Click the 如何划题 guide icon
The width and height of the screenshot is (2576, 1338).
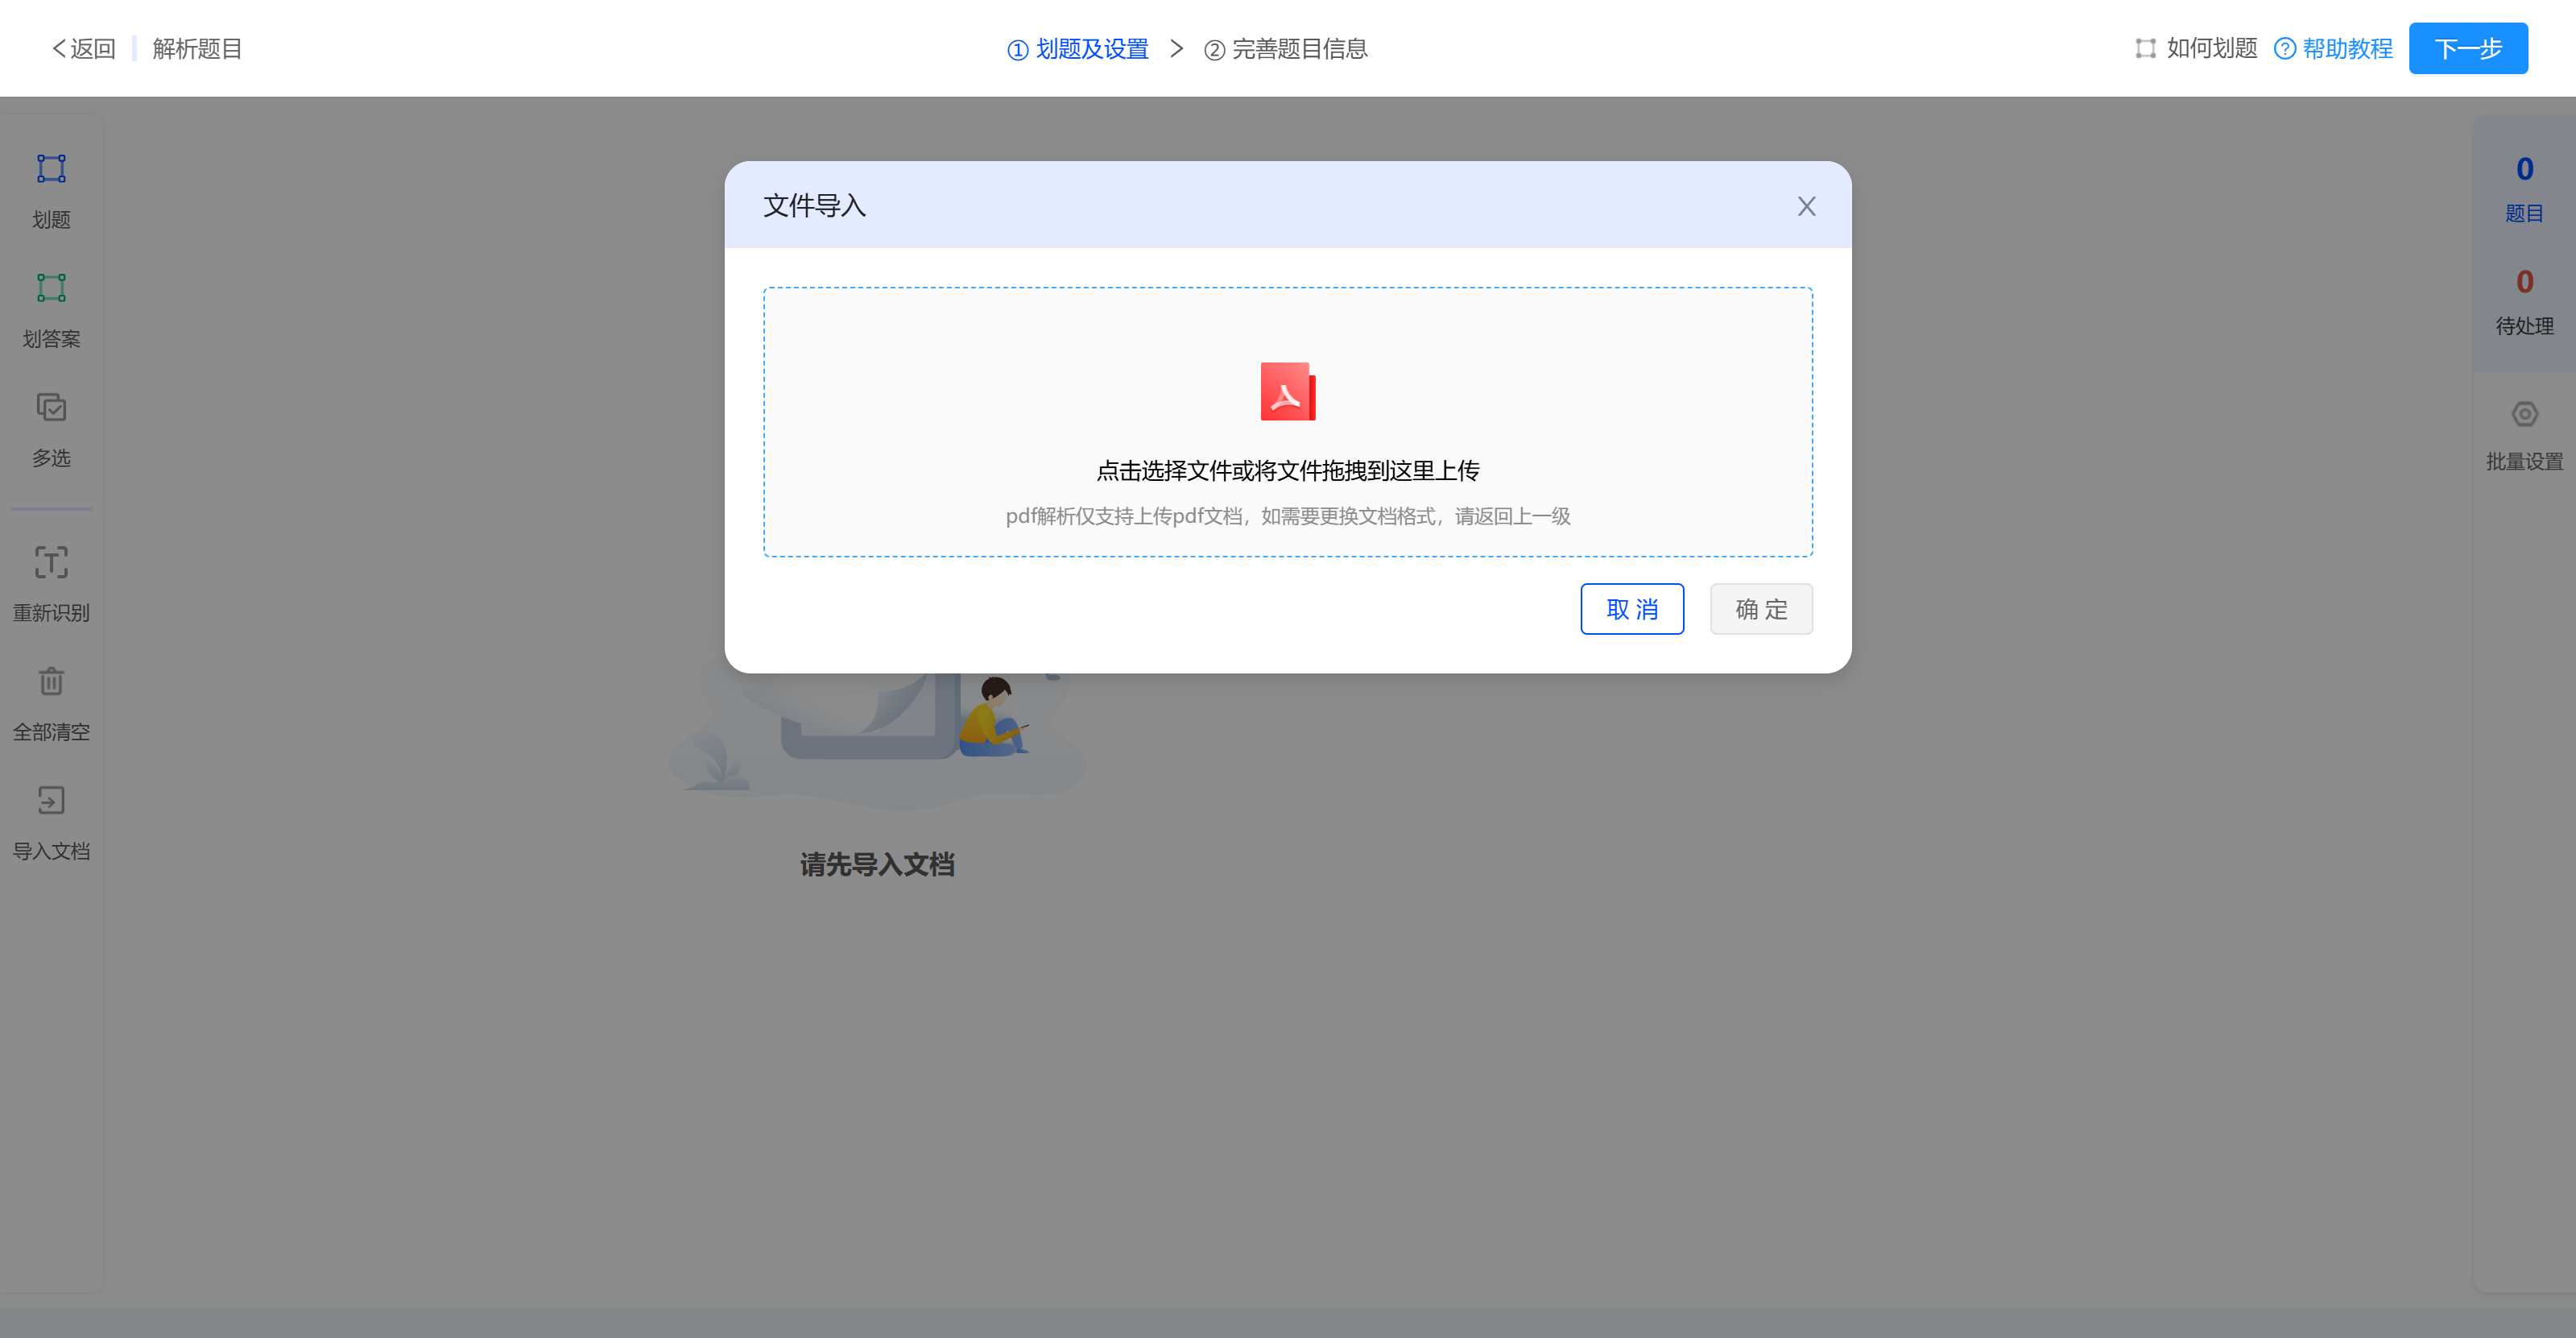(x=2145, y=48)
